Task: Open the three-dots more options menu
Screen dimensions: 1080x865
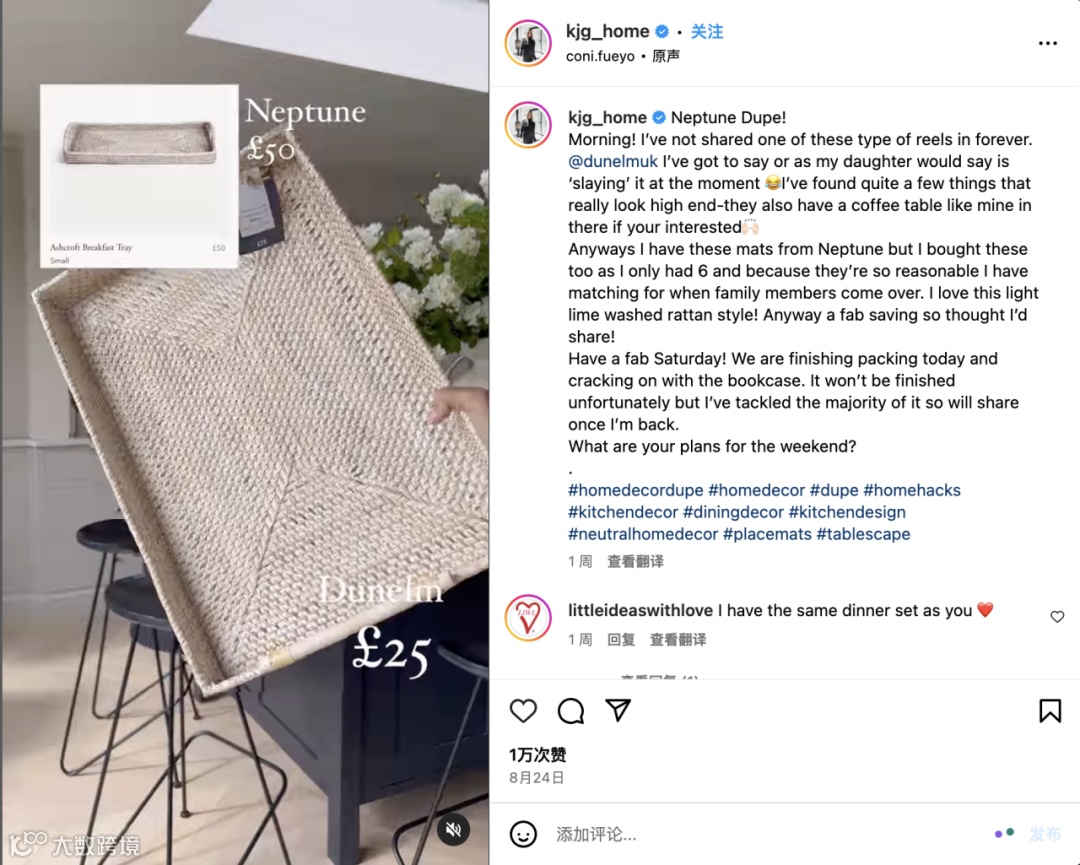Action: tap(1048, 43)
